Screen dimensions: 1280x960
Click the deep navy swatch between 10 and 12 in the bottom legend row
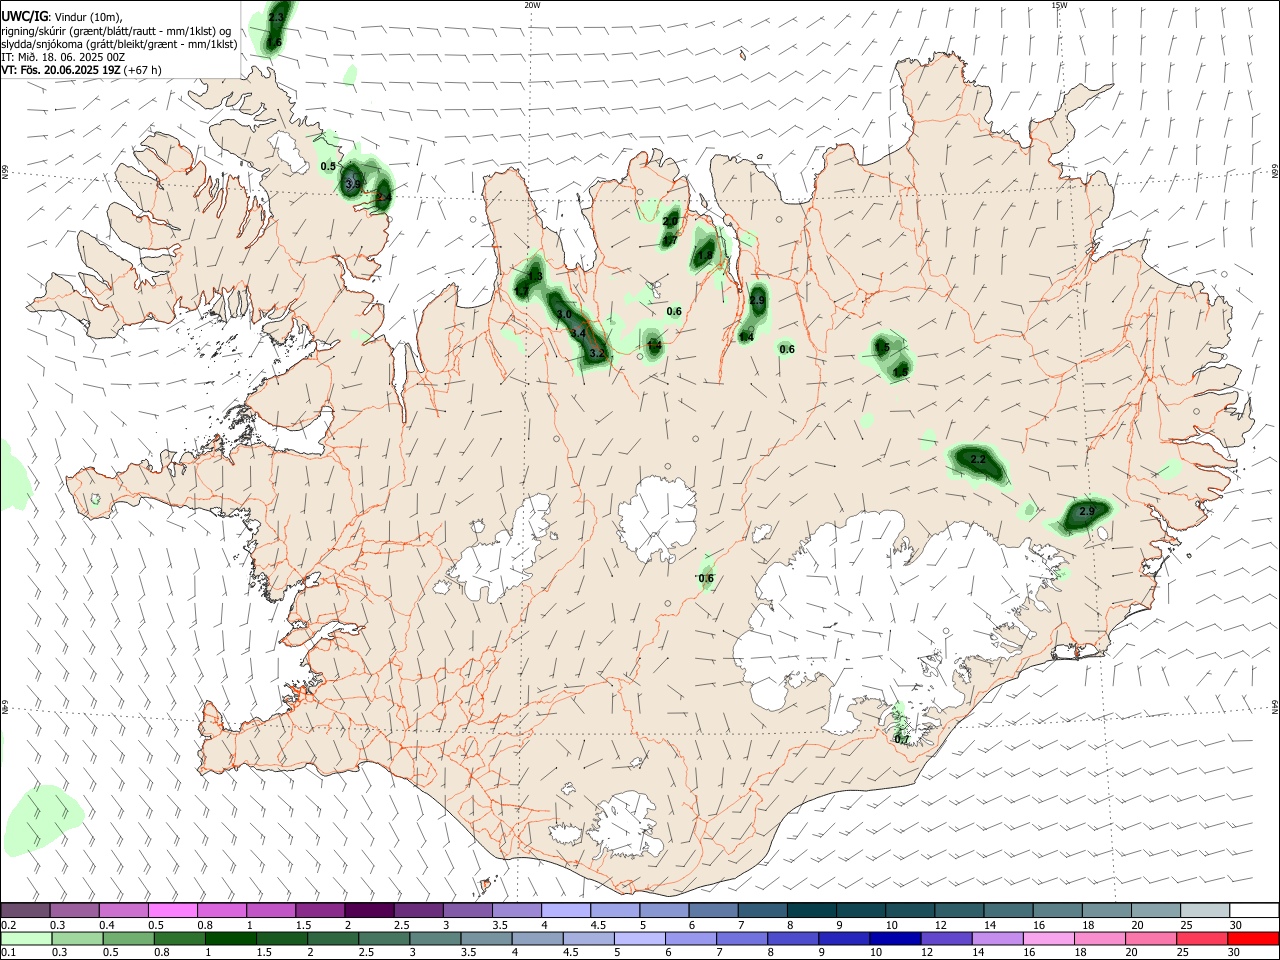895,938
